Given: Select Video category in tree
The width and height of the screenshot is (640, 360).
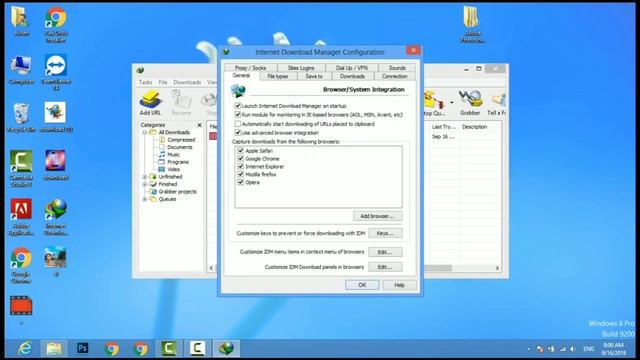Looking at the screenshot, I should pyautogui.click(x=173, y=169).
